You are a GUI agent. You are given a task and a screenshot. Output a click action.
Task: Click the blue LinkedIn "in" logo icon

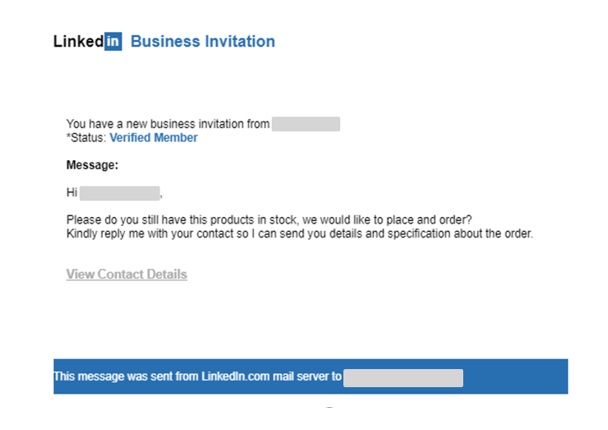click(x=113, y=41)
